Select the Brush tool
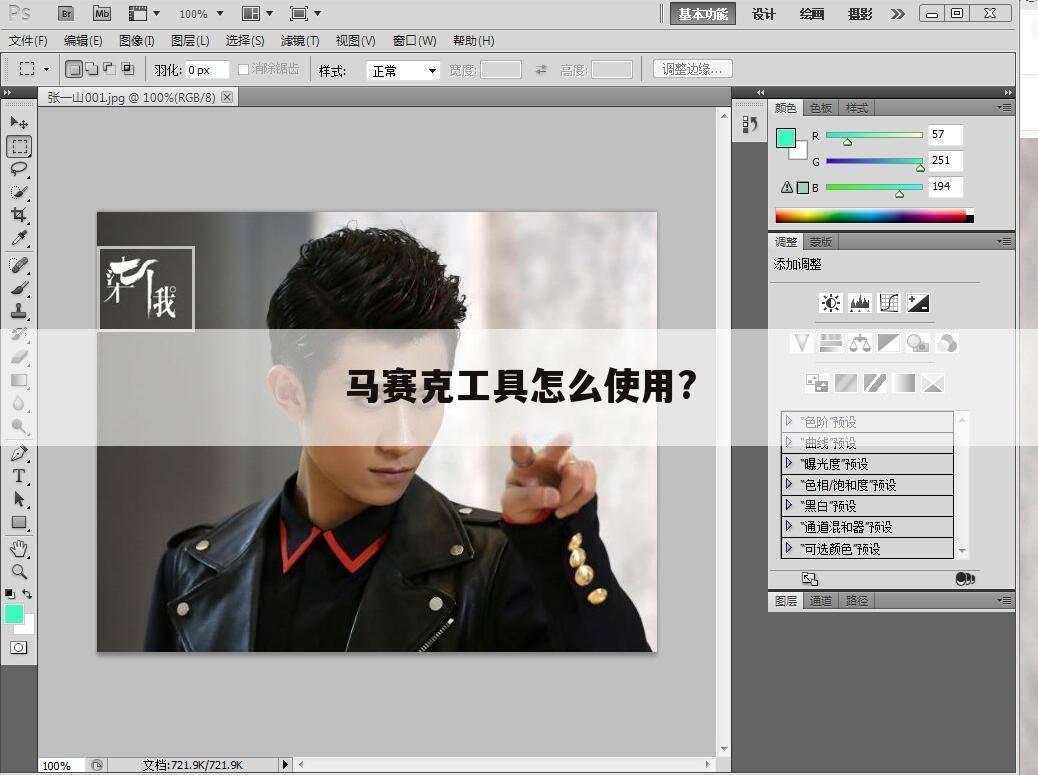 pyautogui.click(x=19, y=289)
